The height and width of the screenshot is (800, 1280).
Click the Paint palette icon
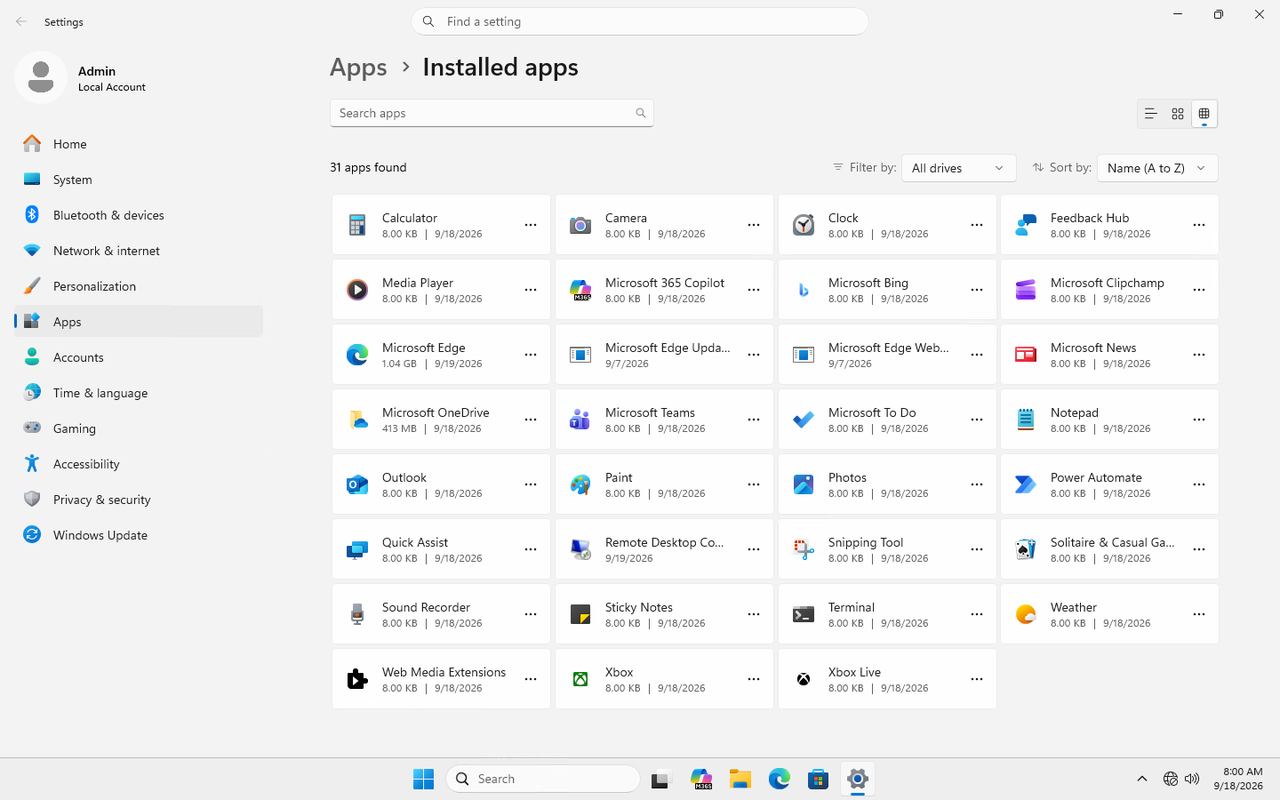point(580,485)
